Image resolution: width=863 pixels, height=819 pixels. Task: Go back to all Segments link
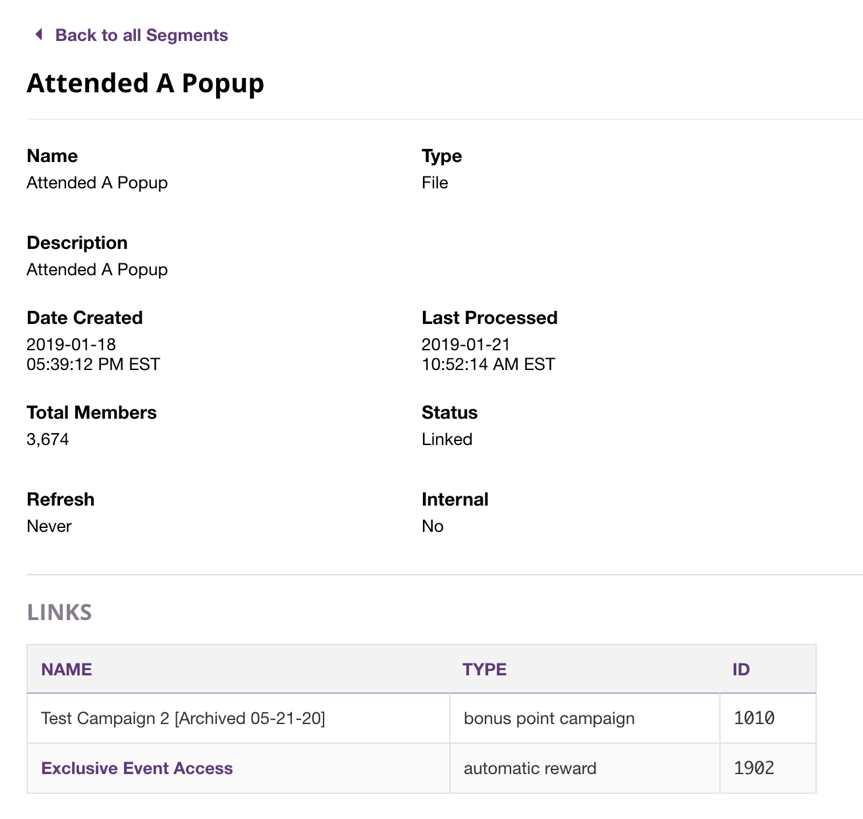(x=141, y=35)
